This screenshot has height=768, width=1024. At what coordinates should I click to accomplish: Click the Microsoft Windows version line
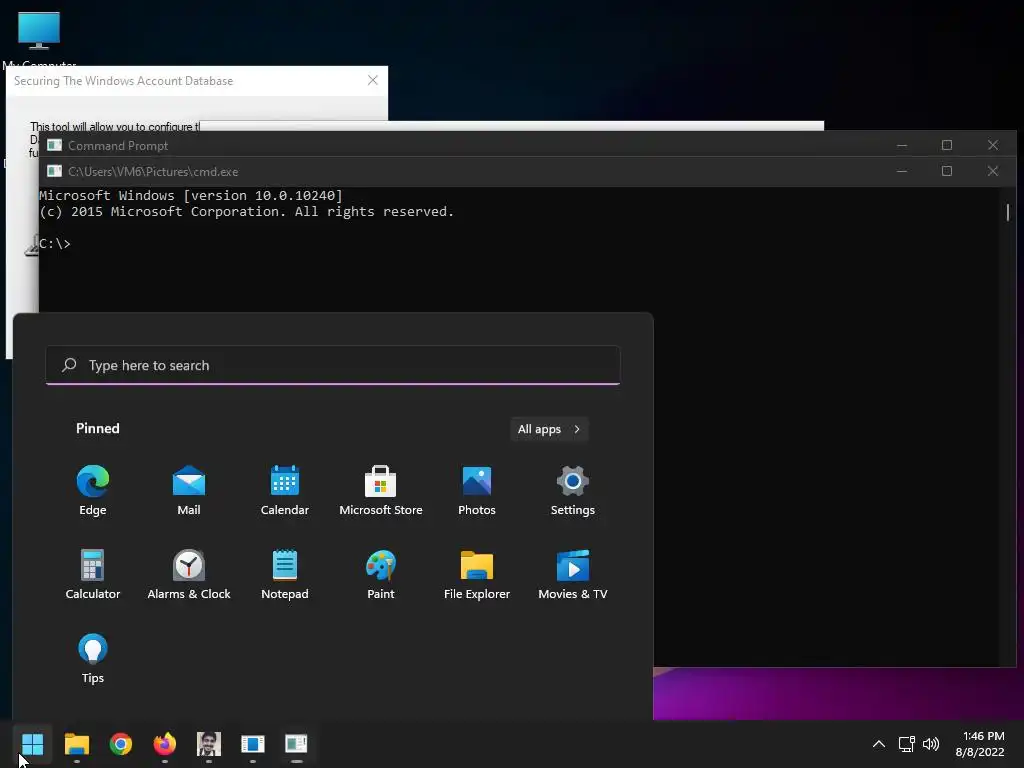tap(191, 195)
